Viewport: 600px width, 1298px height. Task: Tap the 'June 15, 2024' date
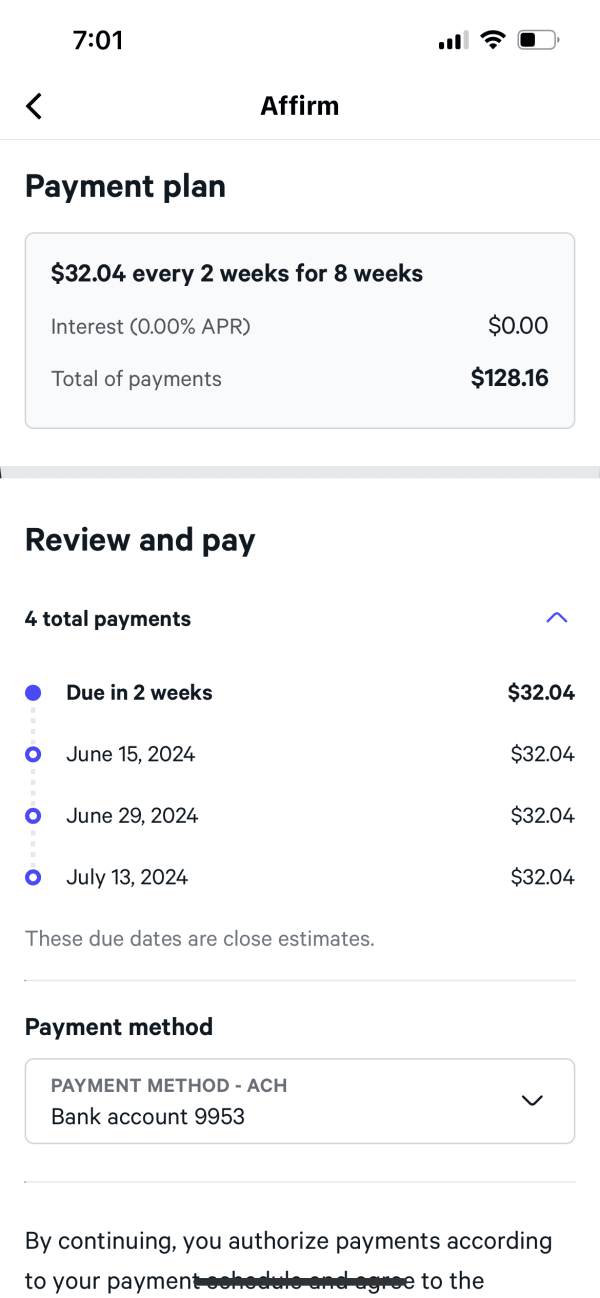pos(131,755)
